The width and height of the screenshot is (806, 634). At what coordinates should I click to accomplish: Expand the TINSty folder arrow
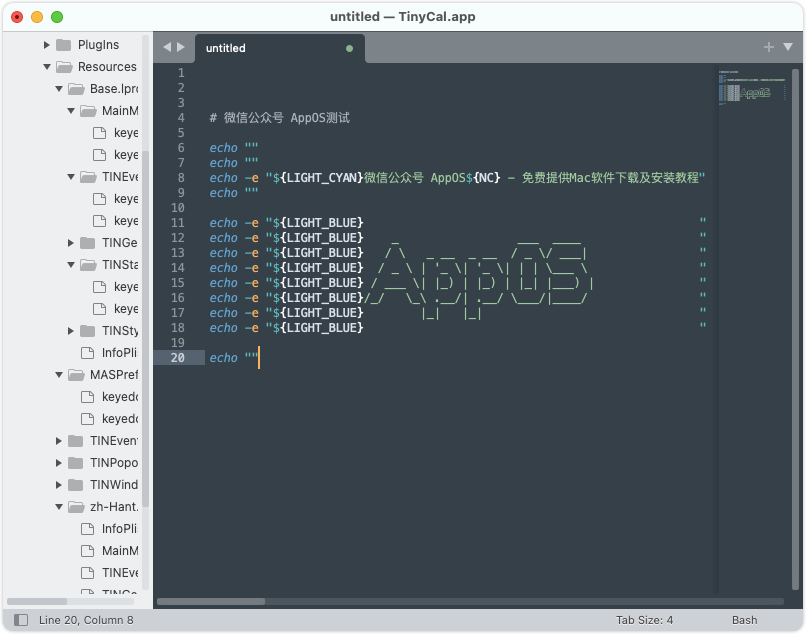point(71,331)
